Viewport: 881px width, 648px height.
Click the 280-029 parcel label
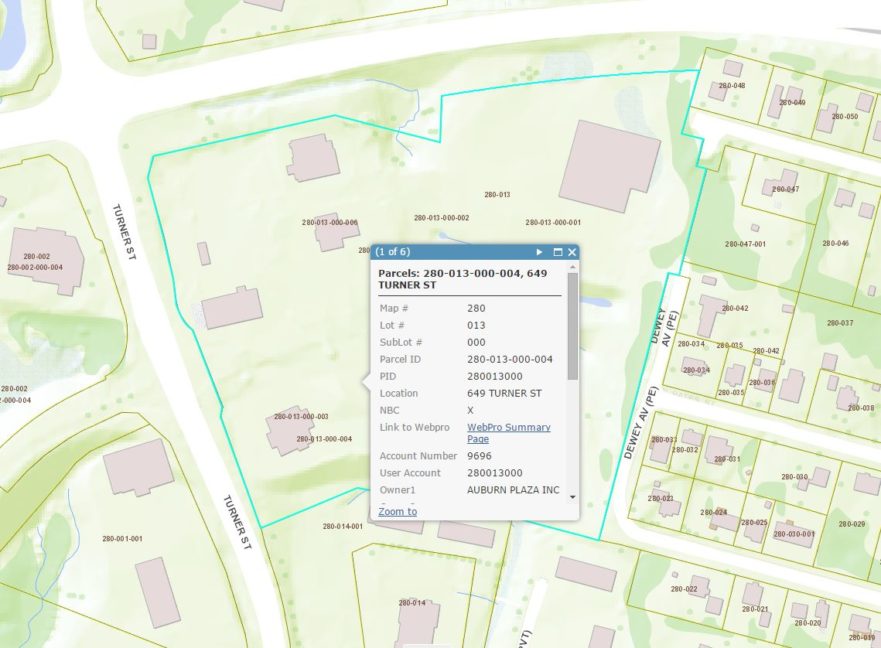pyautogui.click(x=851, y=524)
